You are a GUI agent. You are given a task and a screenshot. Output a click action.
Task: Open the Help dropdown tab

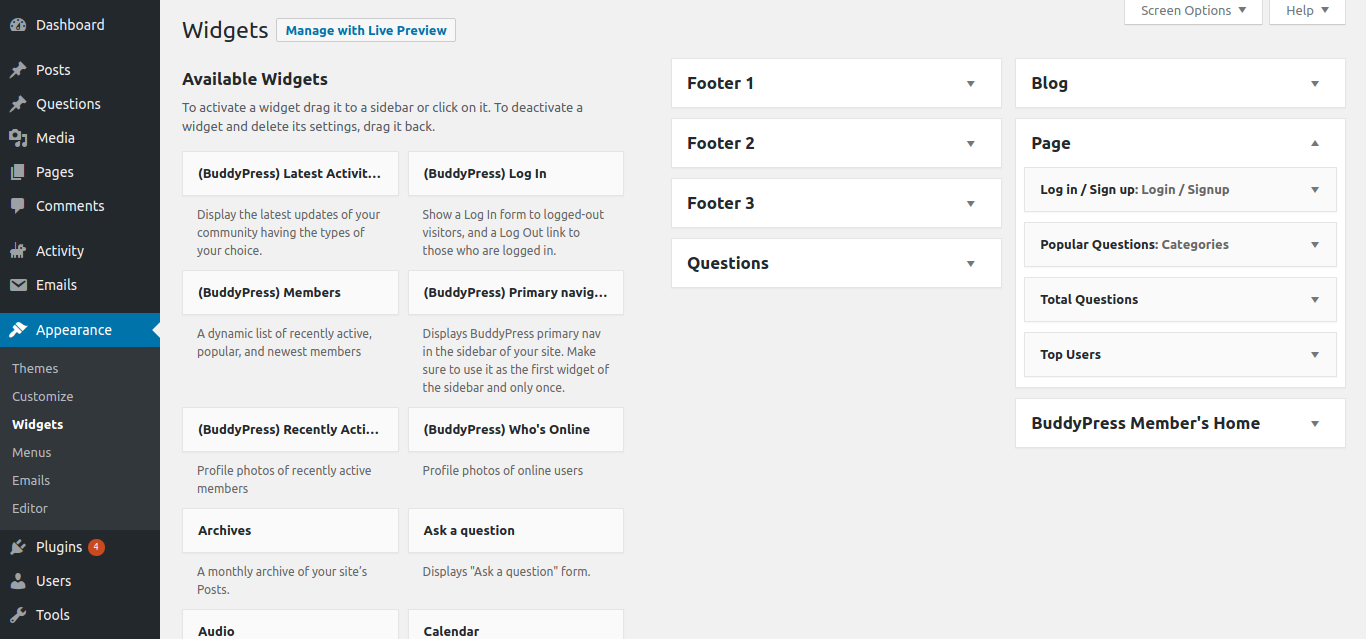[x=1307, y=11]
